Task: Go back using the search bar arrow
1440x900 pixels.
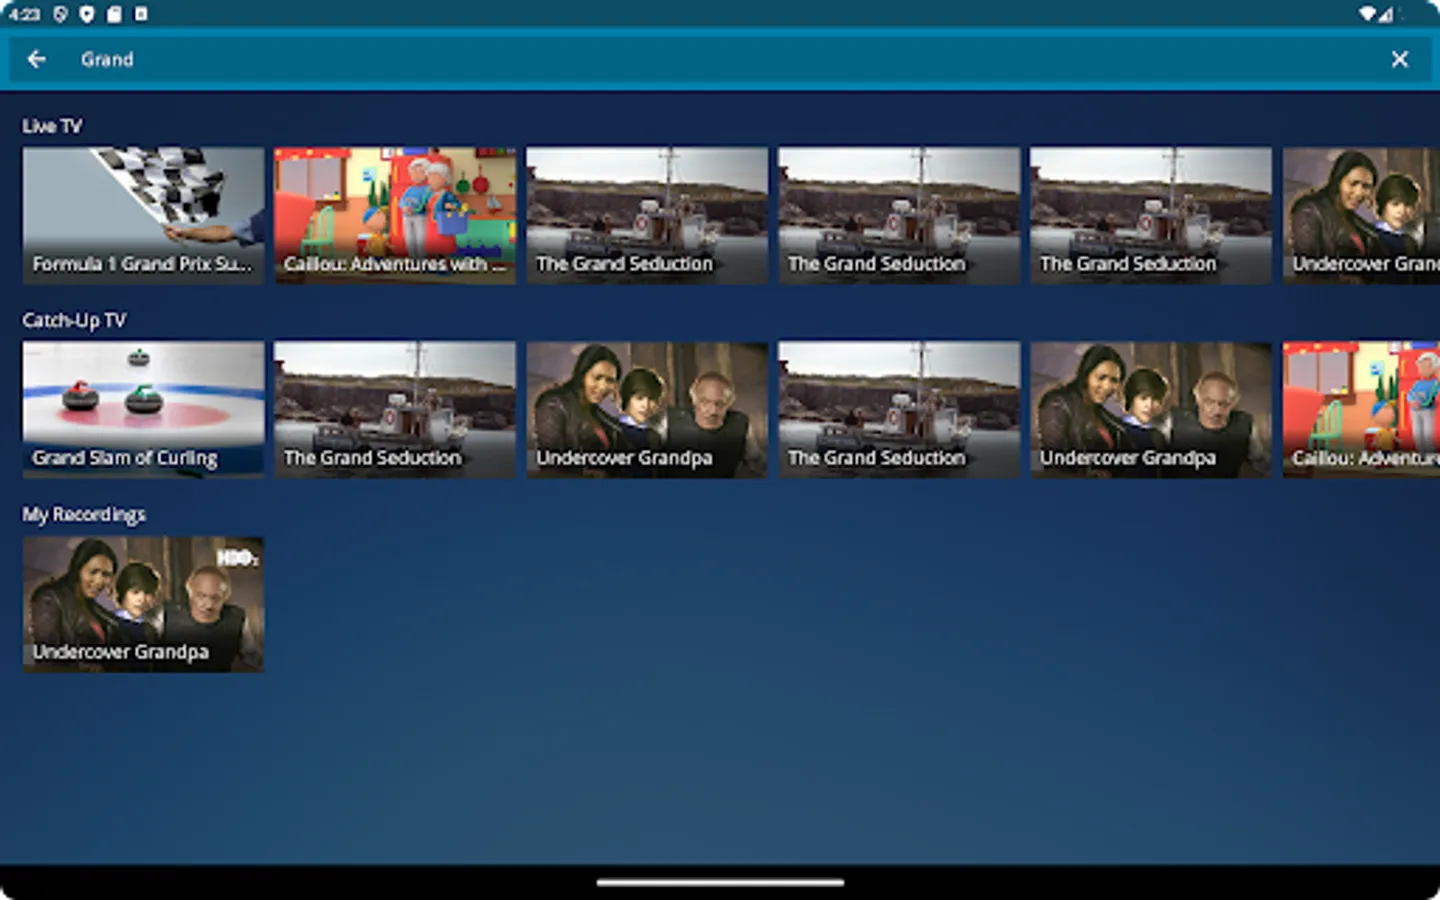Action: (37, 59)
